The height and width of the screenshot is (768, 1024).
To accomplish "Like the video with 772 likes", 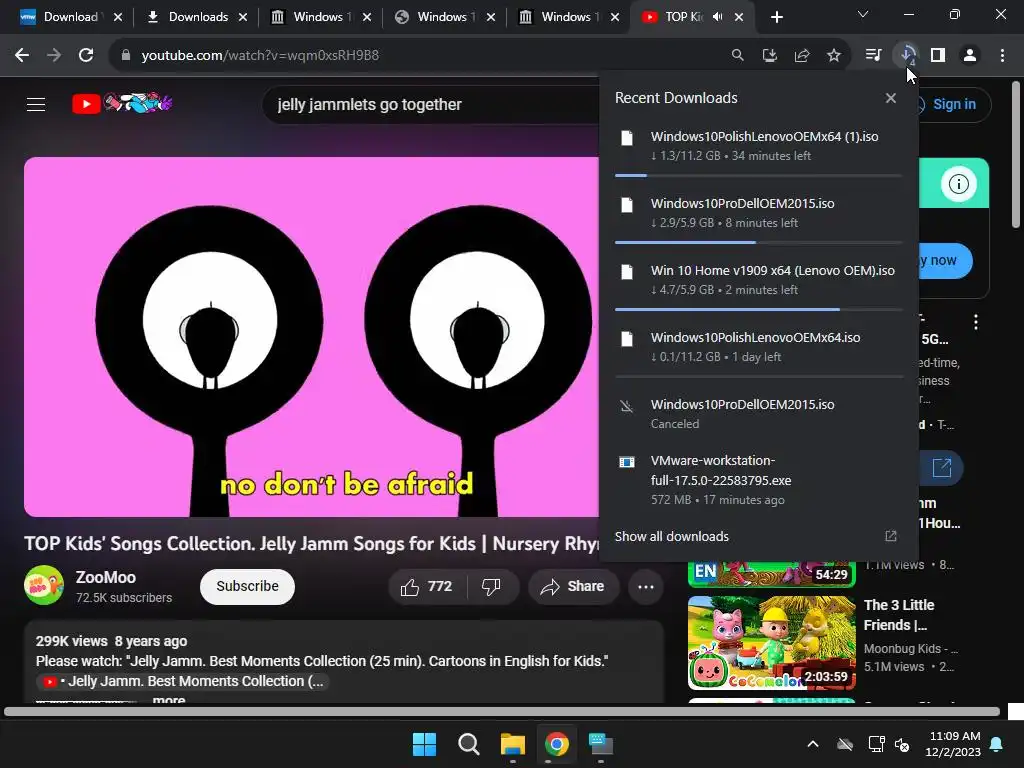I will pos(426,586).
